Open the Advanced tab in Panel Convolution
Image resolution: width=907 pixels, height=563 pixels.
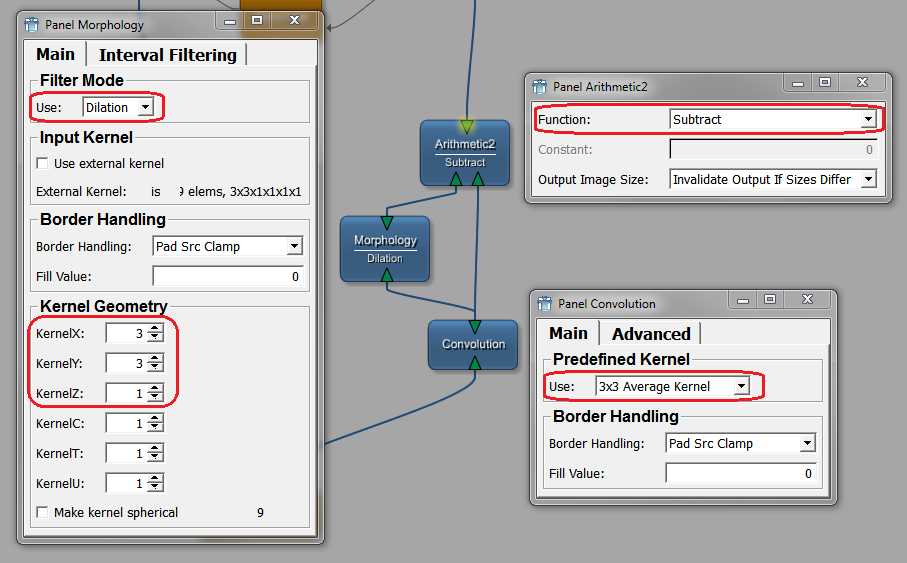(x=650, y=333)
